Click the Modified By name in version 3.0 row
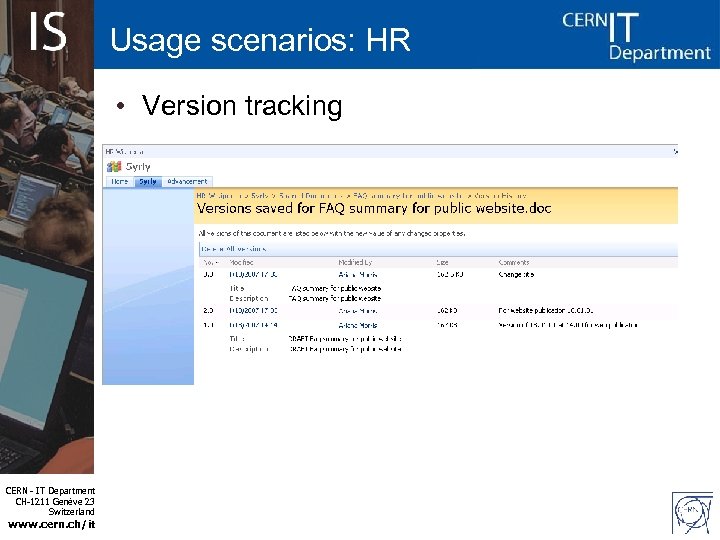Screen dimensions: 720x540 (358, 275)
